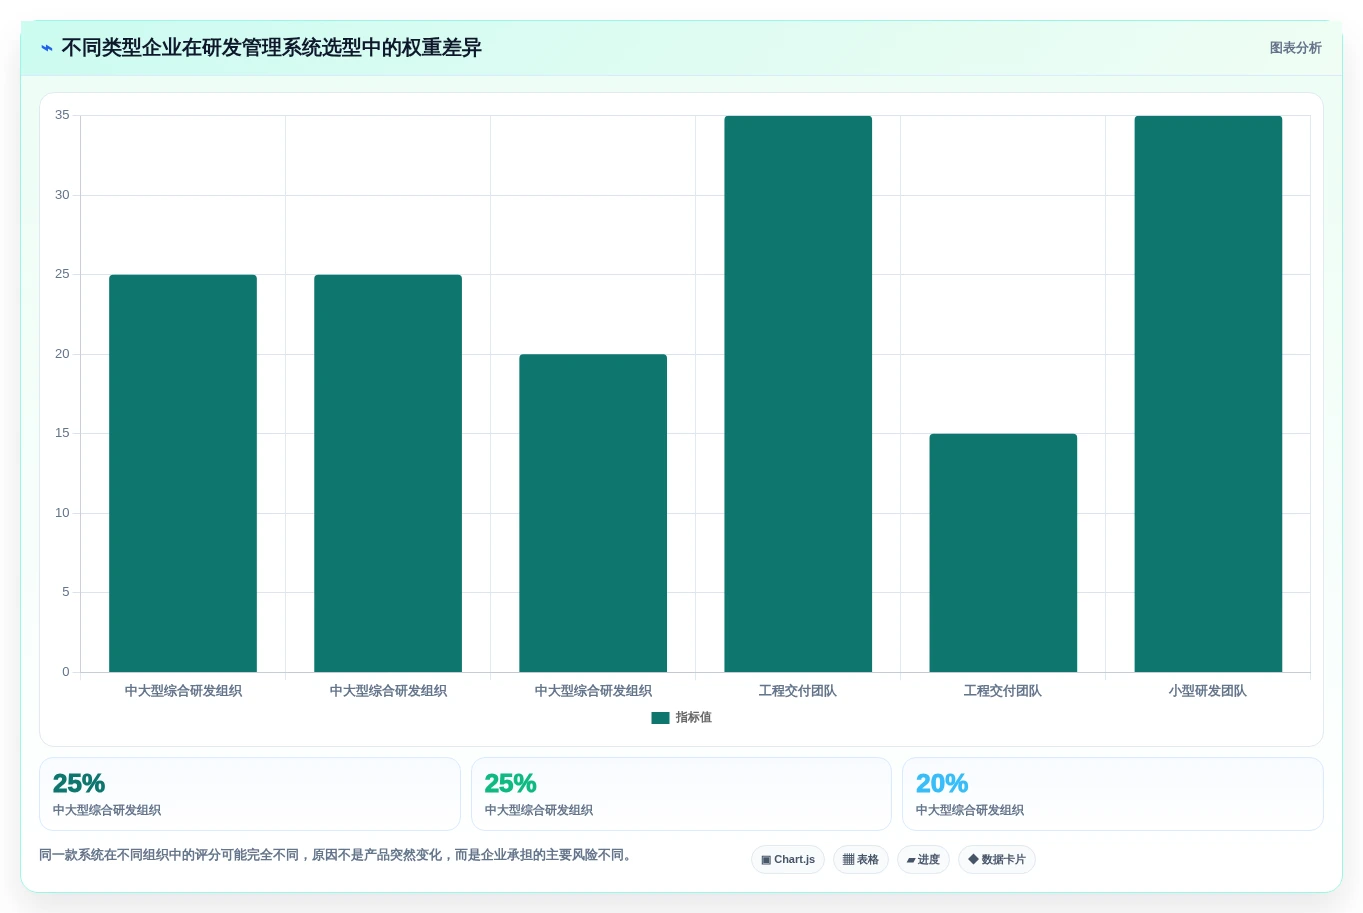Click the y-axis tick label 30

pyautogui.click(x=62, y=195)
